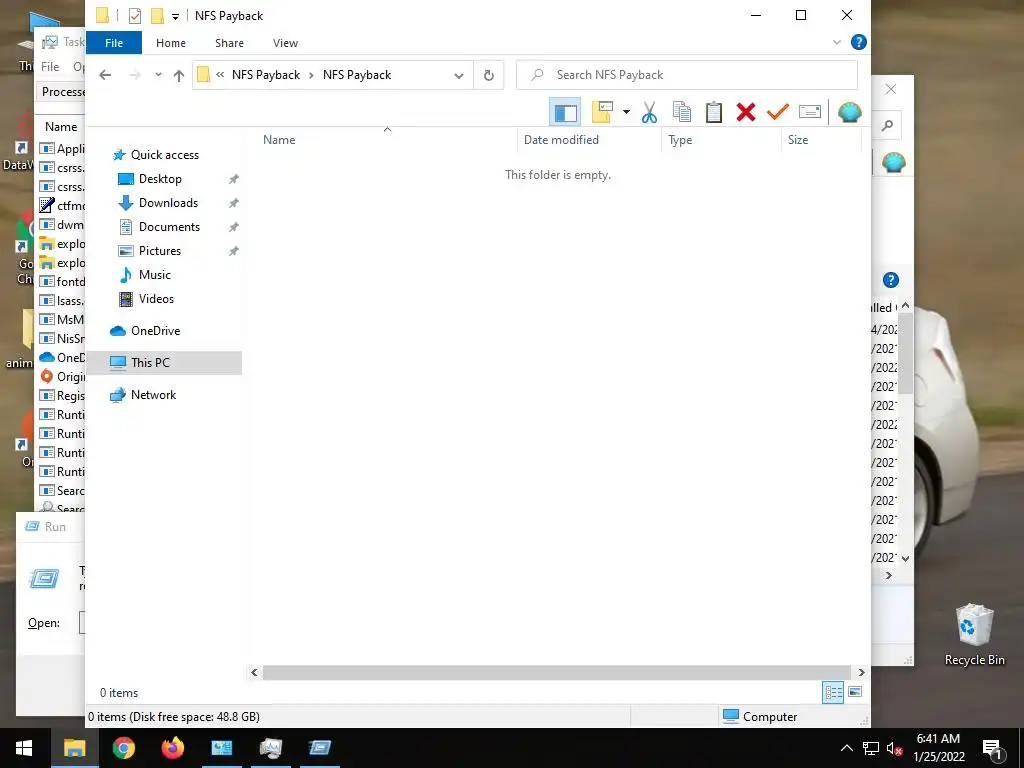Expand the ribbon with the chevron
The height and width of the screenshot is (768, 1024).
(x=837, y=43)
